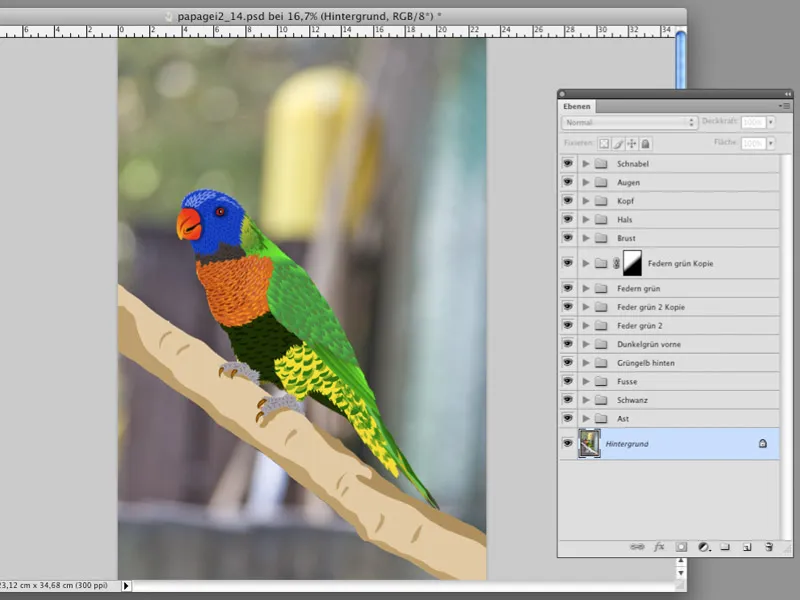Click folder icon of the Kopf group
Image resolution: width=800 pixels, height=600 pixels.
pyautogui.click(x=602, y=201)
